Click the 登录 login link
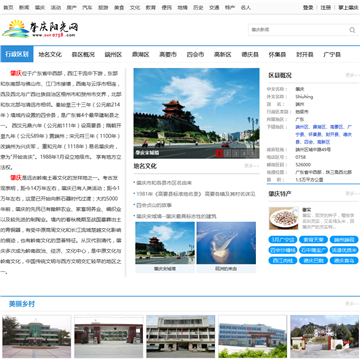The height and width of the screenshot is (360, 360). pos(308,7)
